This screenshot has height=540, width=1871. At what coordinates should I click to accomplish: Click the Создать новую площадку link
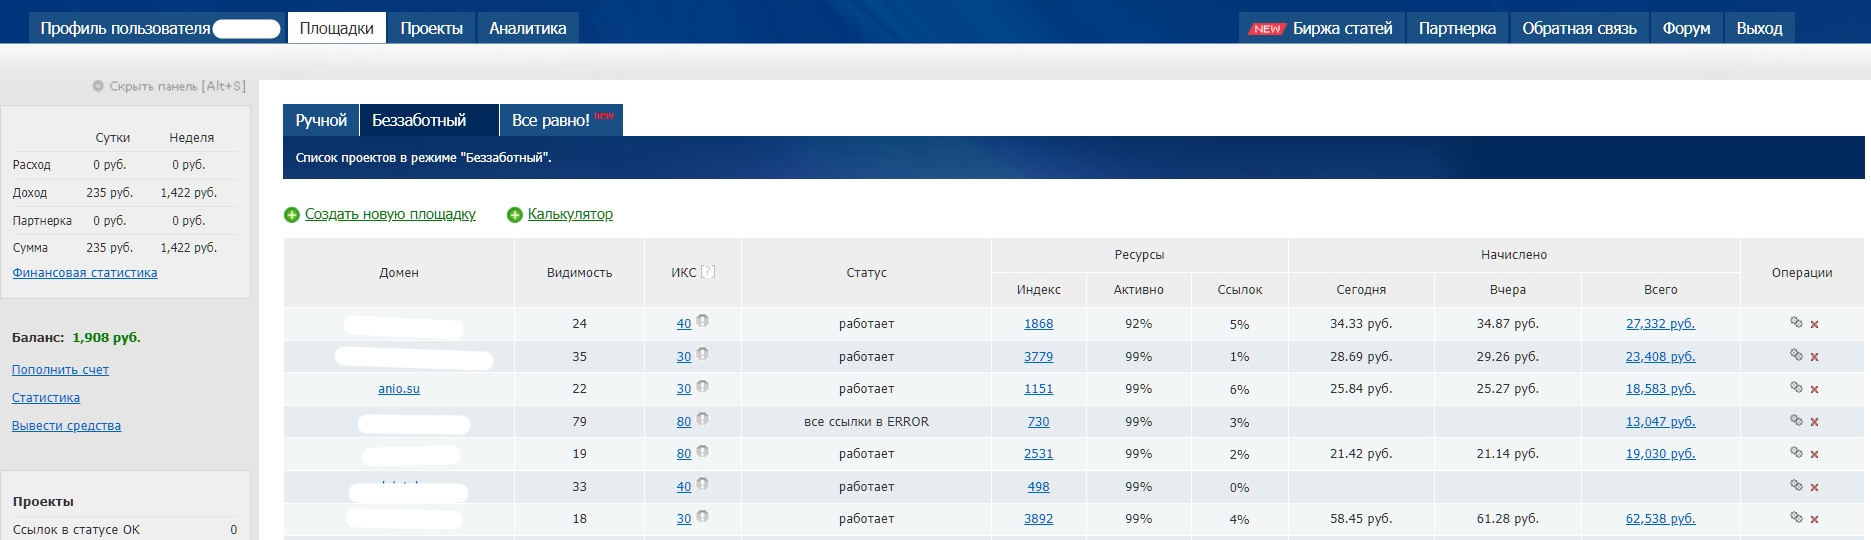pyautogui.click(x=390, y=214)
